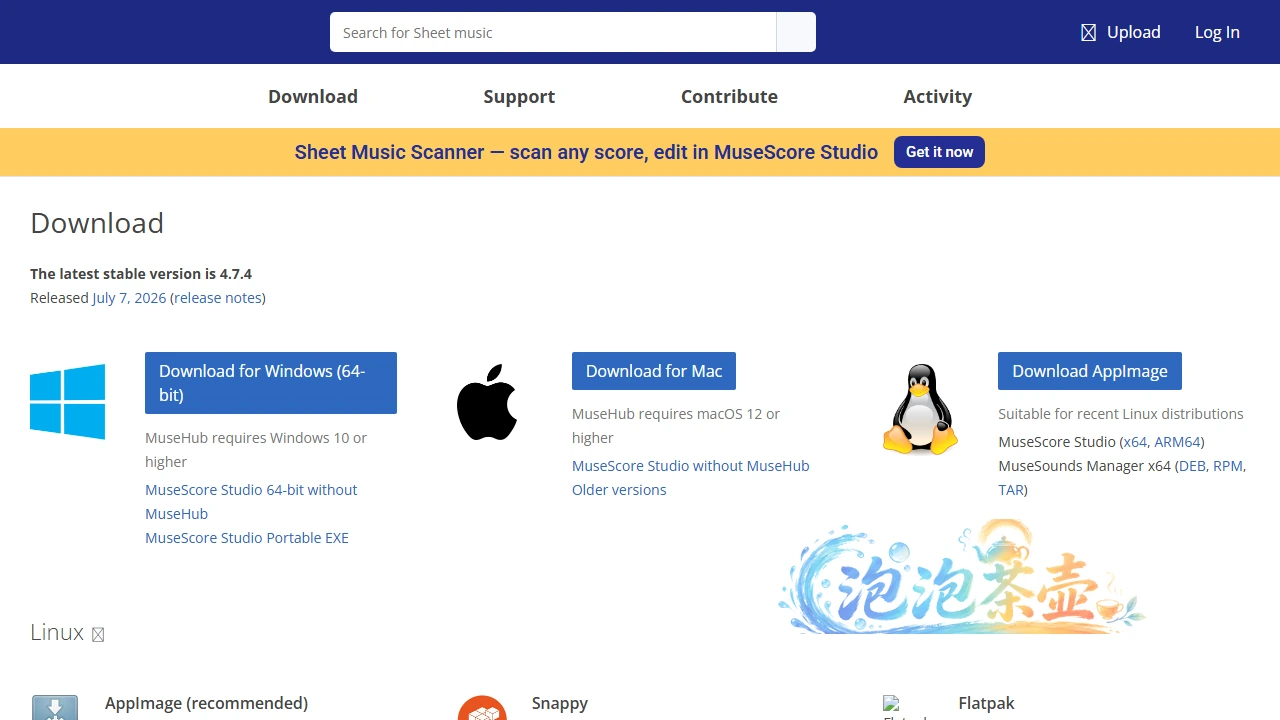Click the Linux section heading

(x=57, y=632)
